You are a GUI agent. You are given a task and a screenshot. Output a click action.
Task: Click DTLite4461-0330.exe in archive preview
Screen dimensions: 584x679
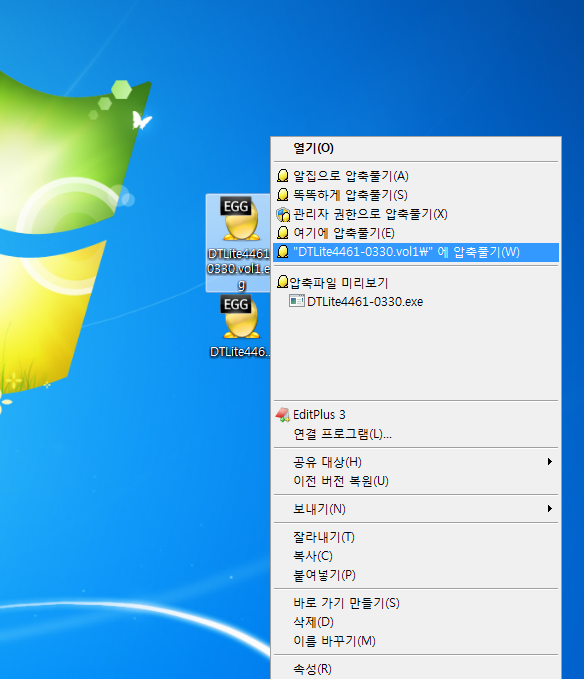click(365, 301)
